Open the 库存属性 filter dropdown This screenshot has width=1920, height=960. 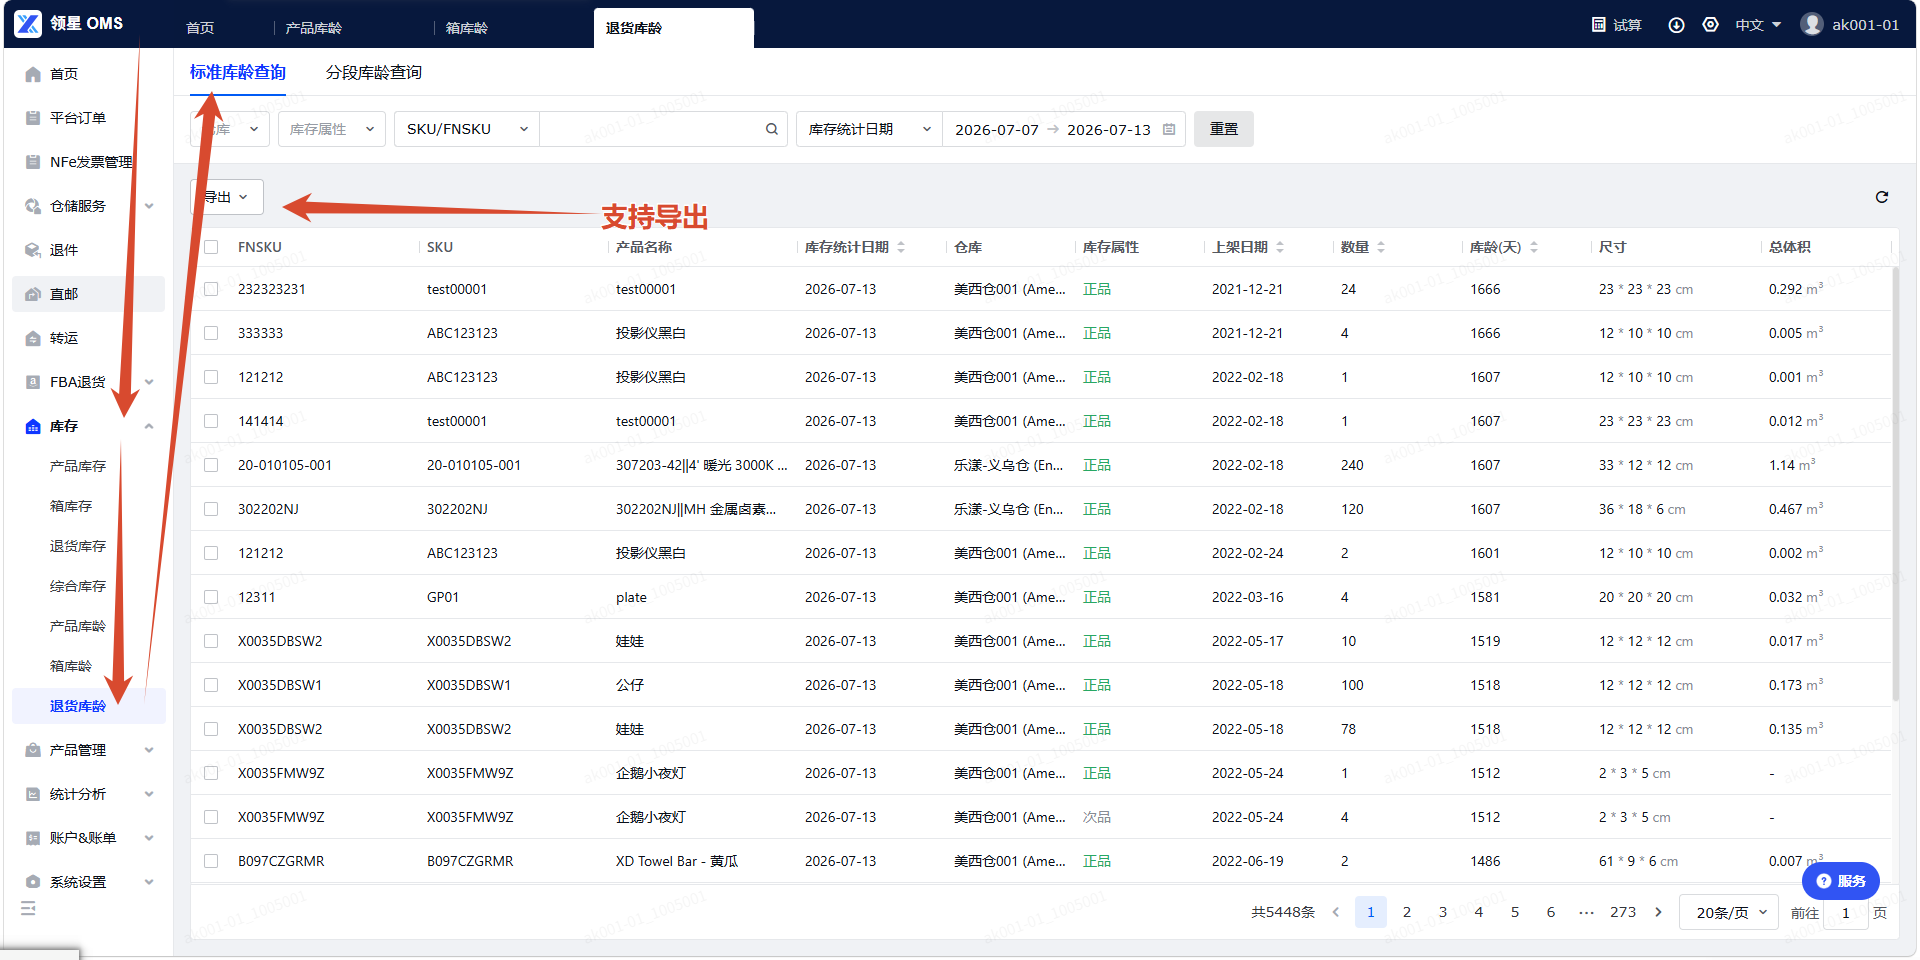click(332, 129)
